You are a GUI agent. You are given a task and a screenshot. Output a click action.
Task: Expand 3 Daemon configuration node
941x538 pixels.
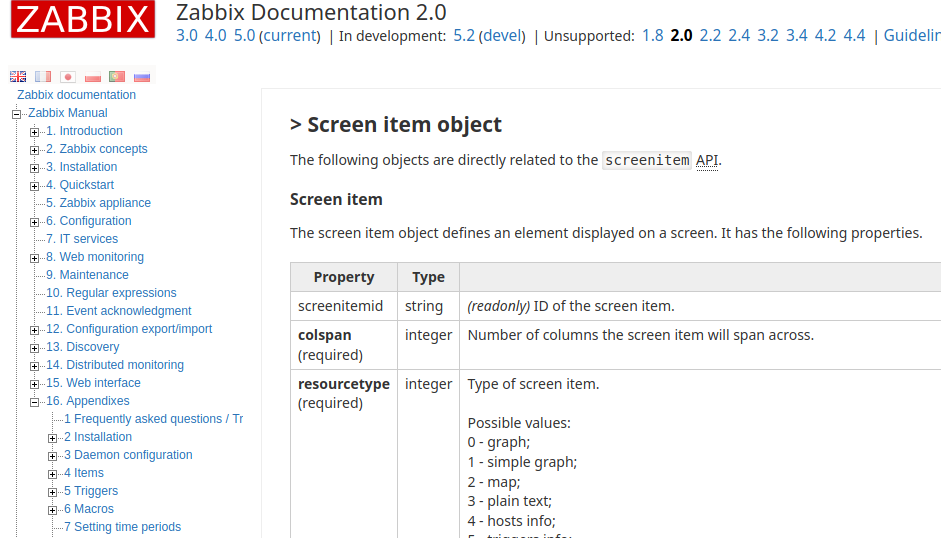(53, 456)
